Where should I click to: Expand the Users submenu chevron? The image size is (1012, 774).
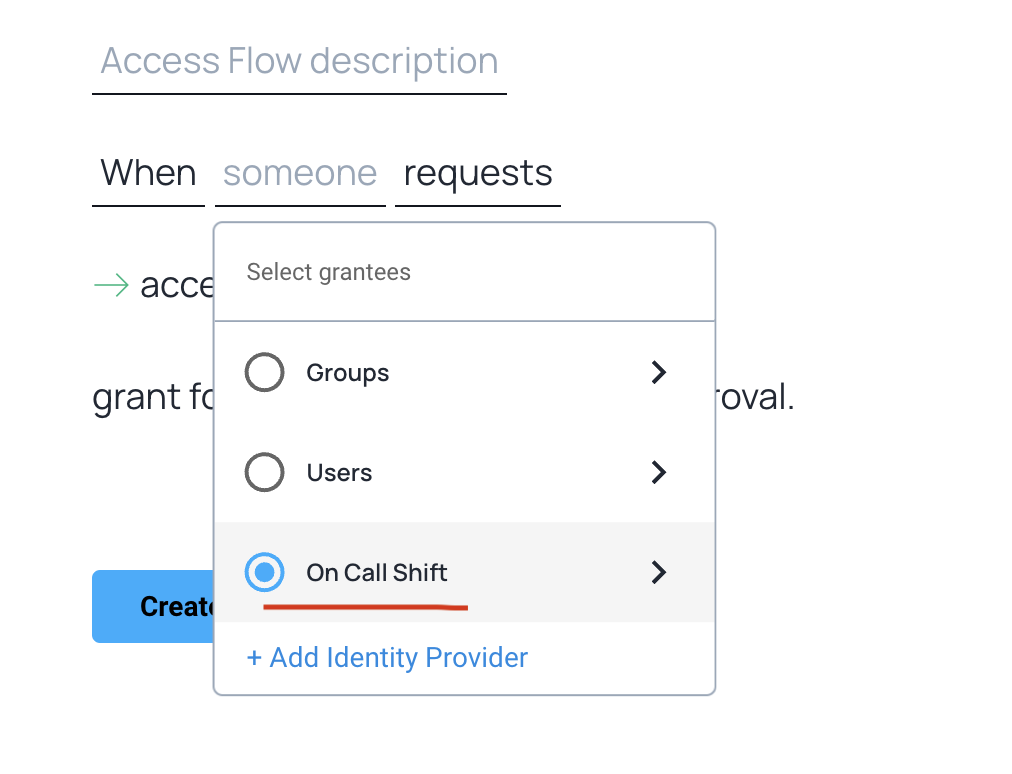coord(658,473)
